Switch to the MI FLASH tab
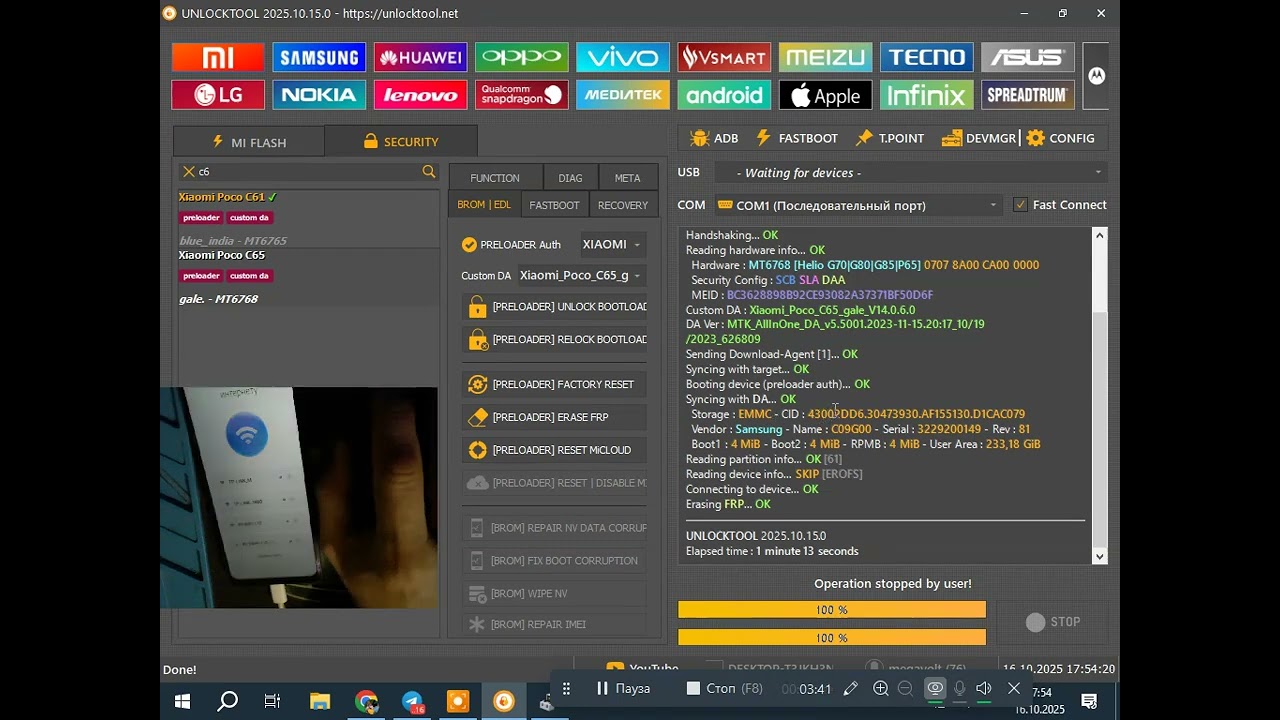 click(249, 142)
